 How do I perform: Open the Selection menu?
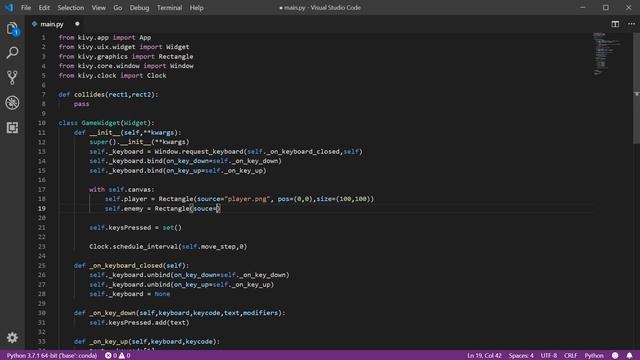71,8
